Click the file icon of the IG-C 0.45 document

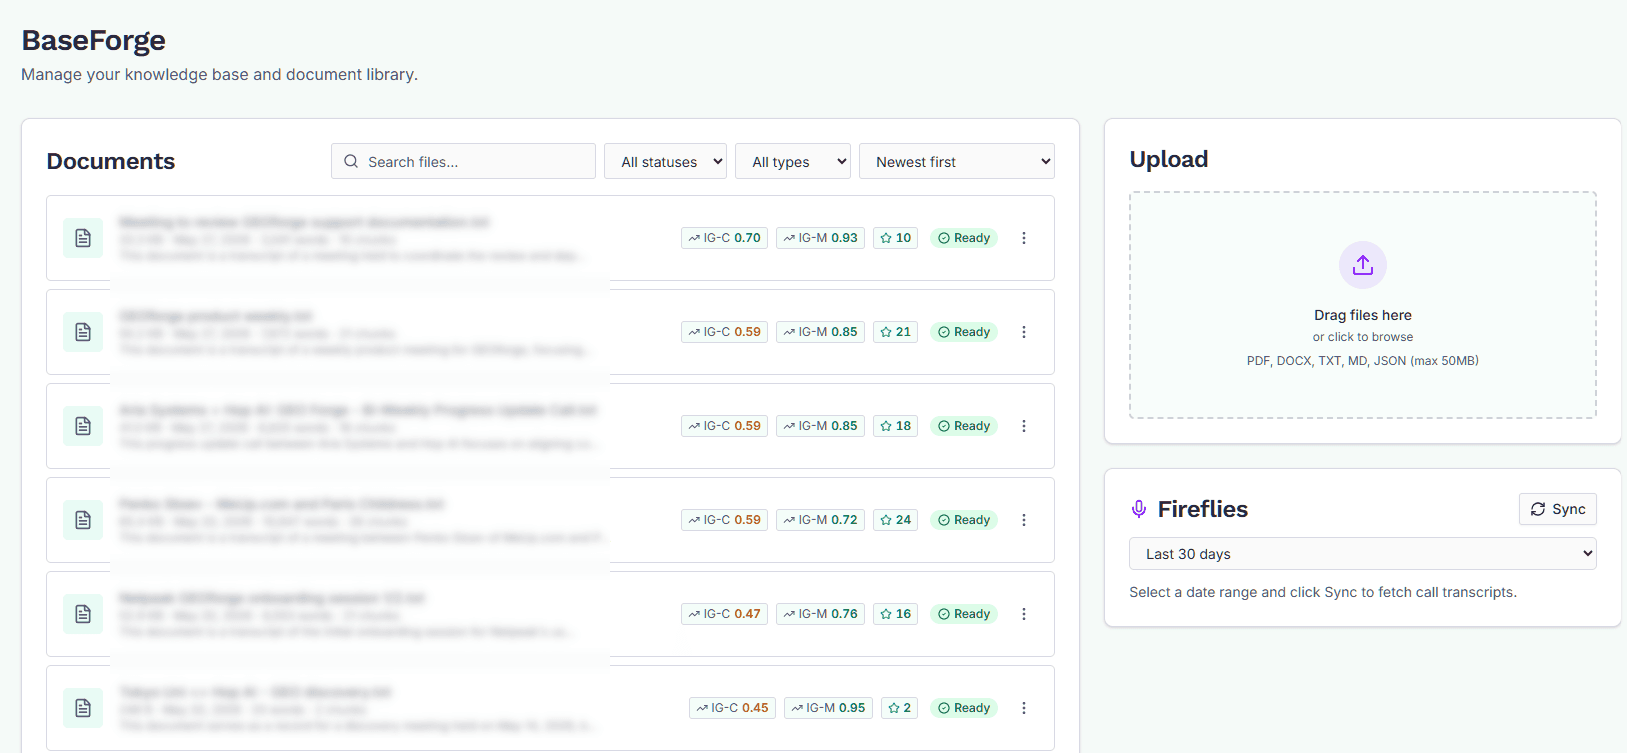point(83,708)
